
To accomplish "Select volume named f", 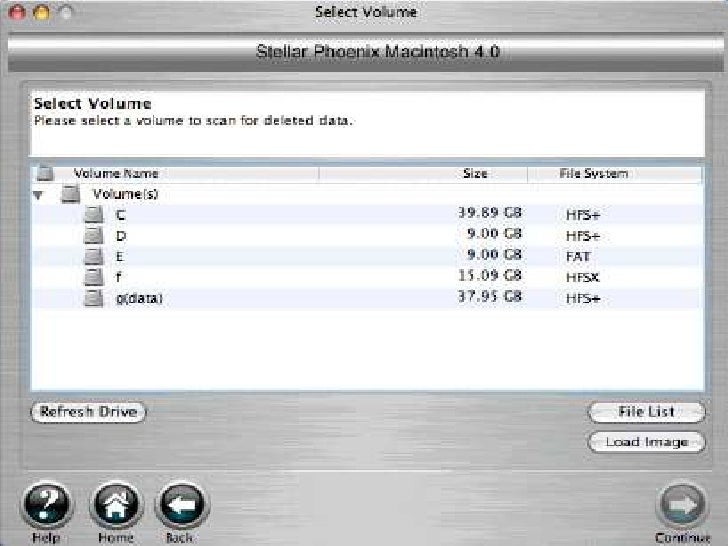I will pyautogui.click(x=119, y=277).
